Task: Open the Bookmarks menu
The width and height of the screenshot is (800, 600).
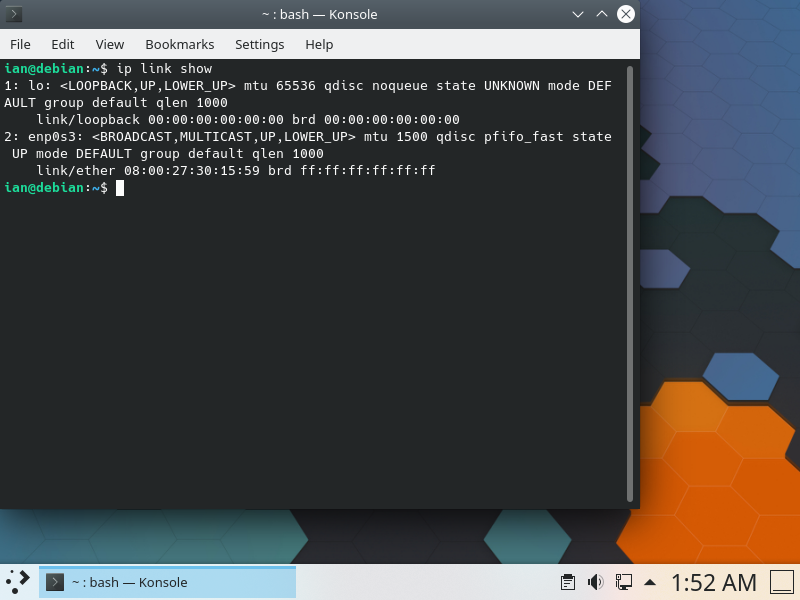Action: pyautogui.click(x=180, y=45)
